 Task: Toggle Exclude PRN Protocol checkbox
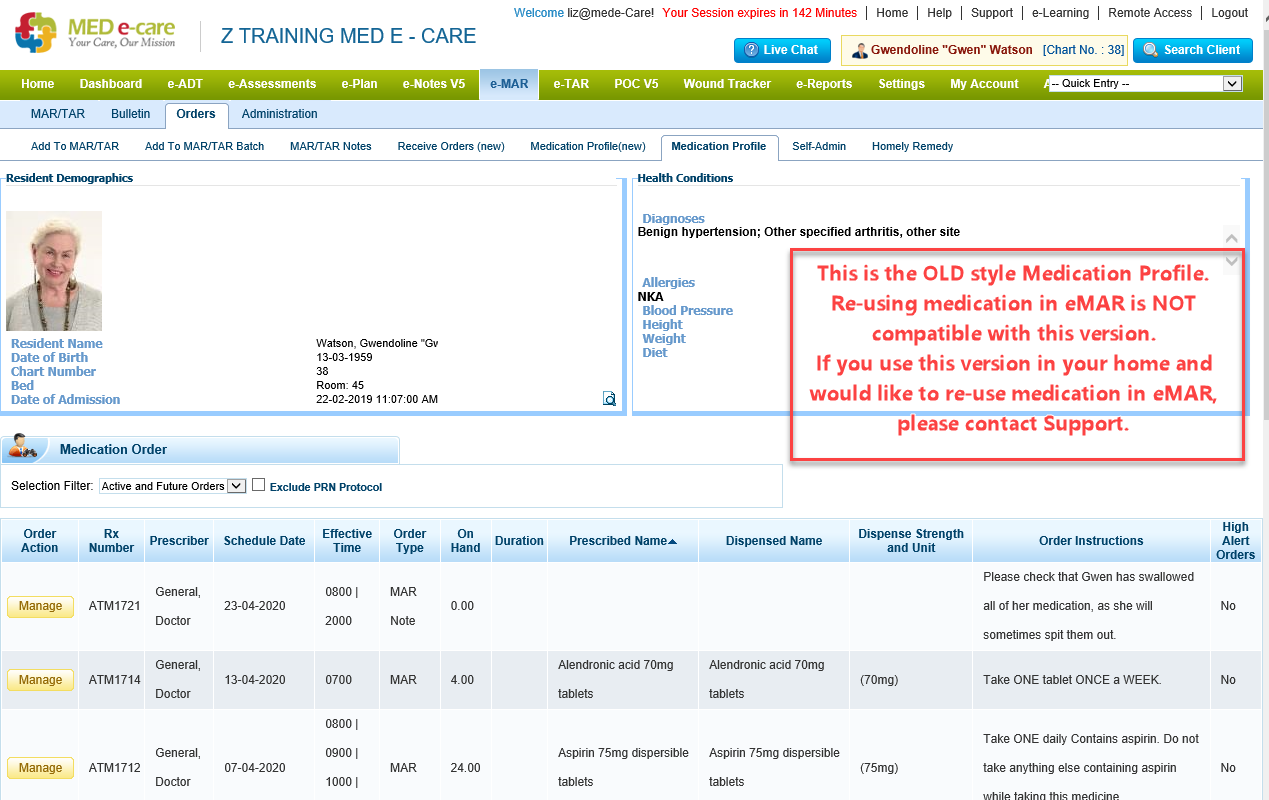(x=258, y=485)
